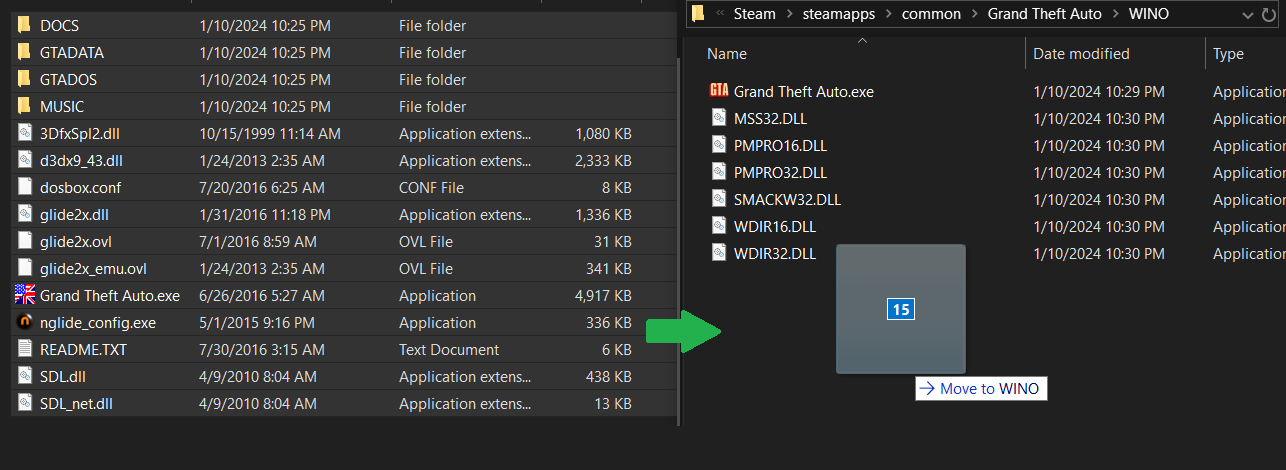Click the red GTA Grand Theft Auto.exe icon in WINO

coord(718,91)
